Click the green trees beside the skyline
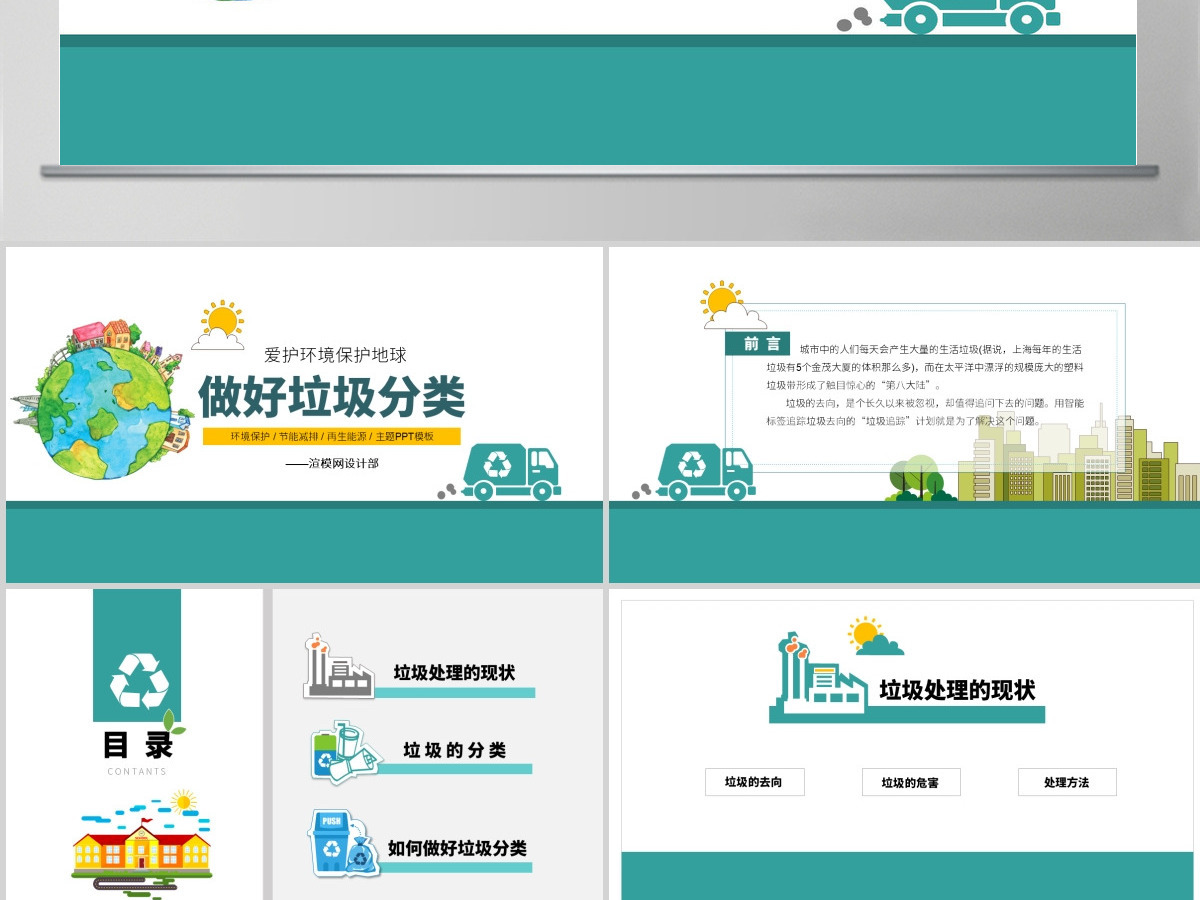This screenshot has width=1200, height=900. coord(921,478)
